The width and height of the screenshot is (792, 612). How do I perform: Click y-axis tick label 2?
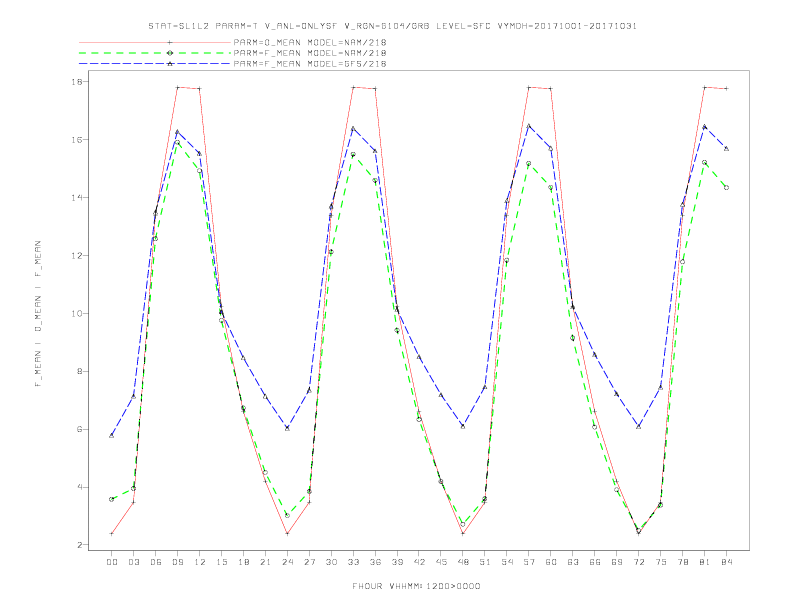(82, 545)
